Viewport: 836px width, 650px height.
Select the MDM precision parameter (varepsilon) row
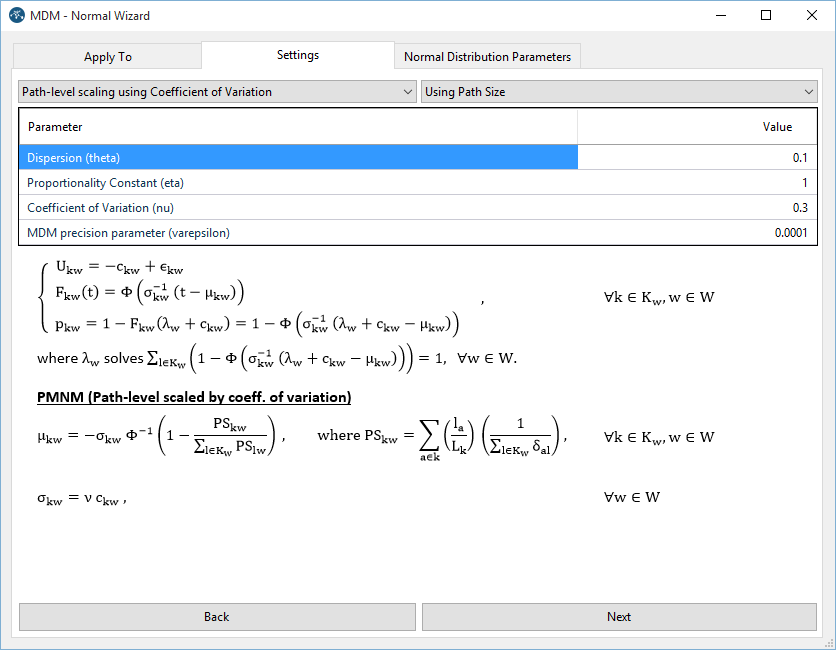tap(298, 233)
